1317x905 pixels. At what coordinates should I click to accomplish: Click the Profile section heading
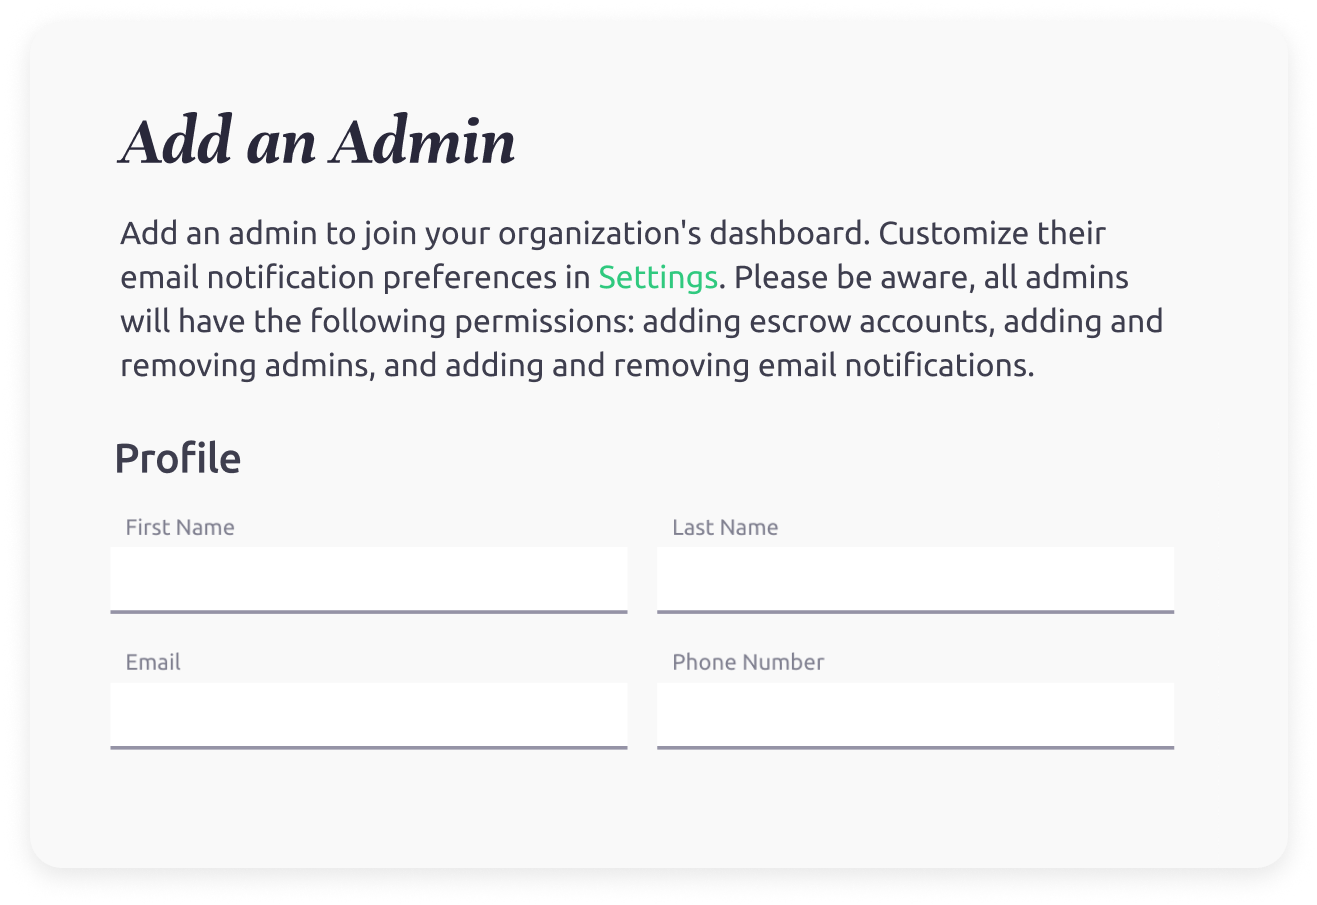[x=179, y=458]
